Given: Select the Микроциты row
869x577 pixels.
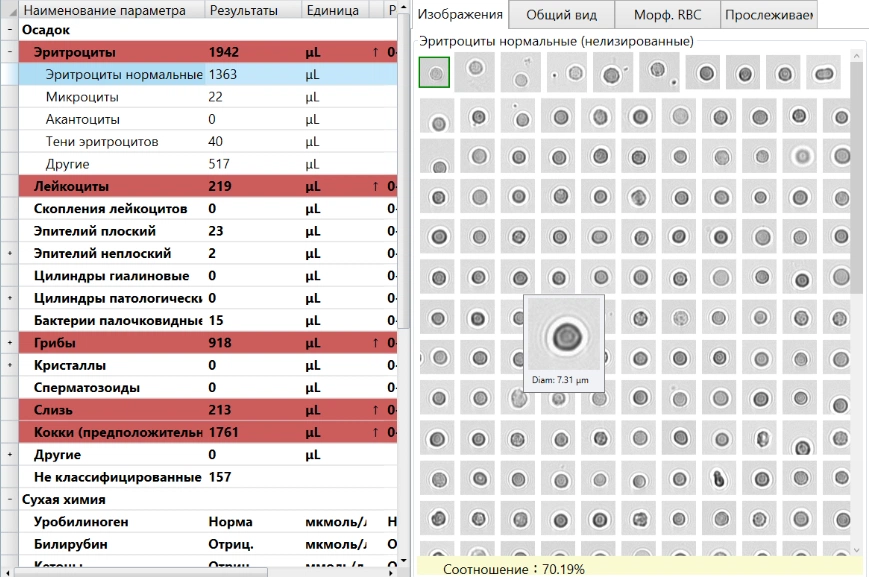Looking at the screenshot, I should point(83,97).
